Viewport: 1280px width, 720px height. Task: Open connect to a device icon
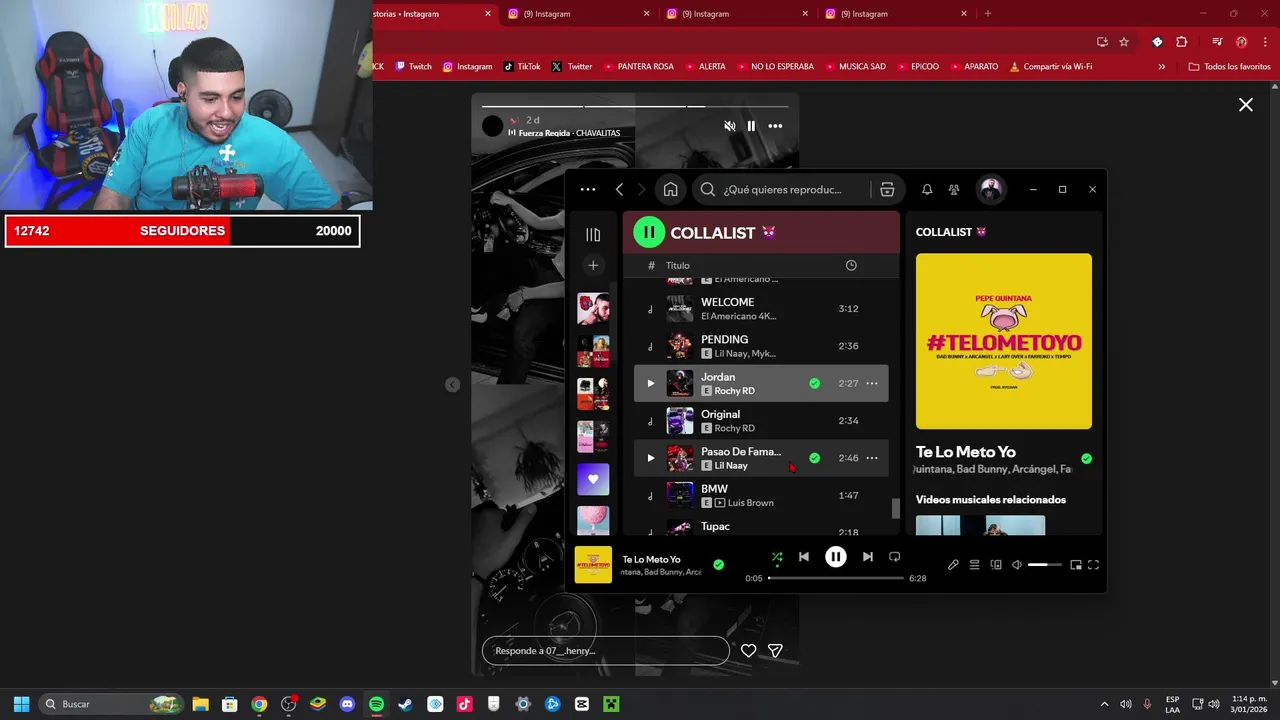click(x=996, y=565)
